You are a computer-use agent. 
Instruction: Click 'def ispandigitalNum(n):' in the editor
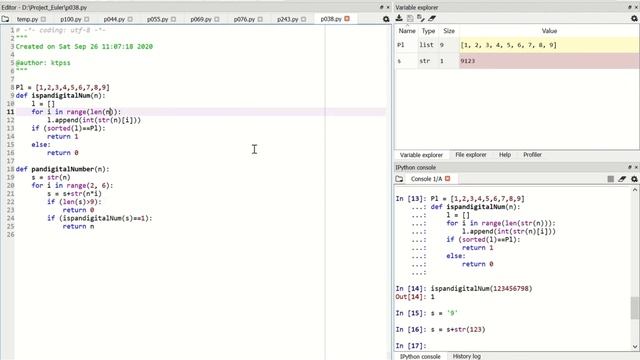(60, 96)
